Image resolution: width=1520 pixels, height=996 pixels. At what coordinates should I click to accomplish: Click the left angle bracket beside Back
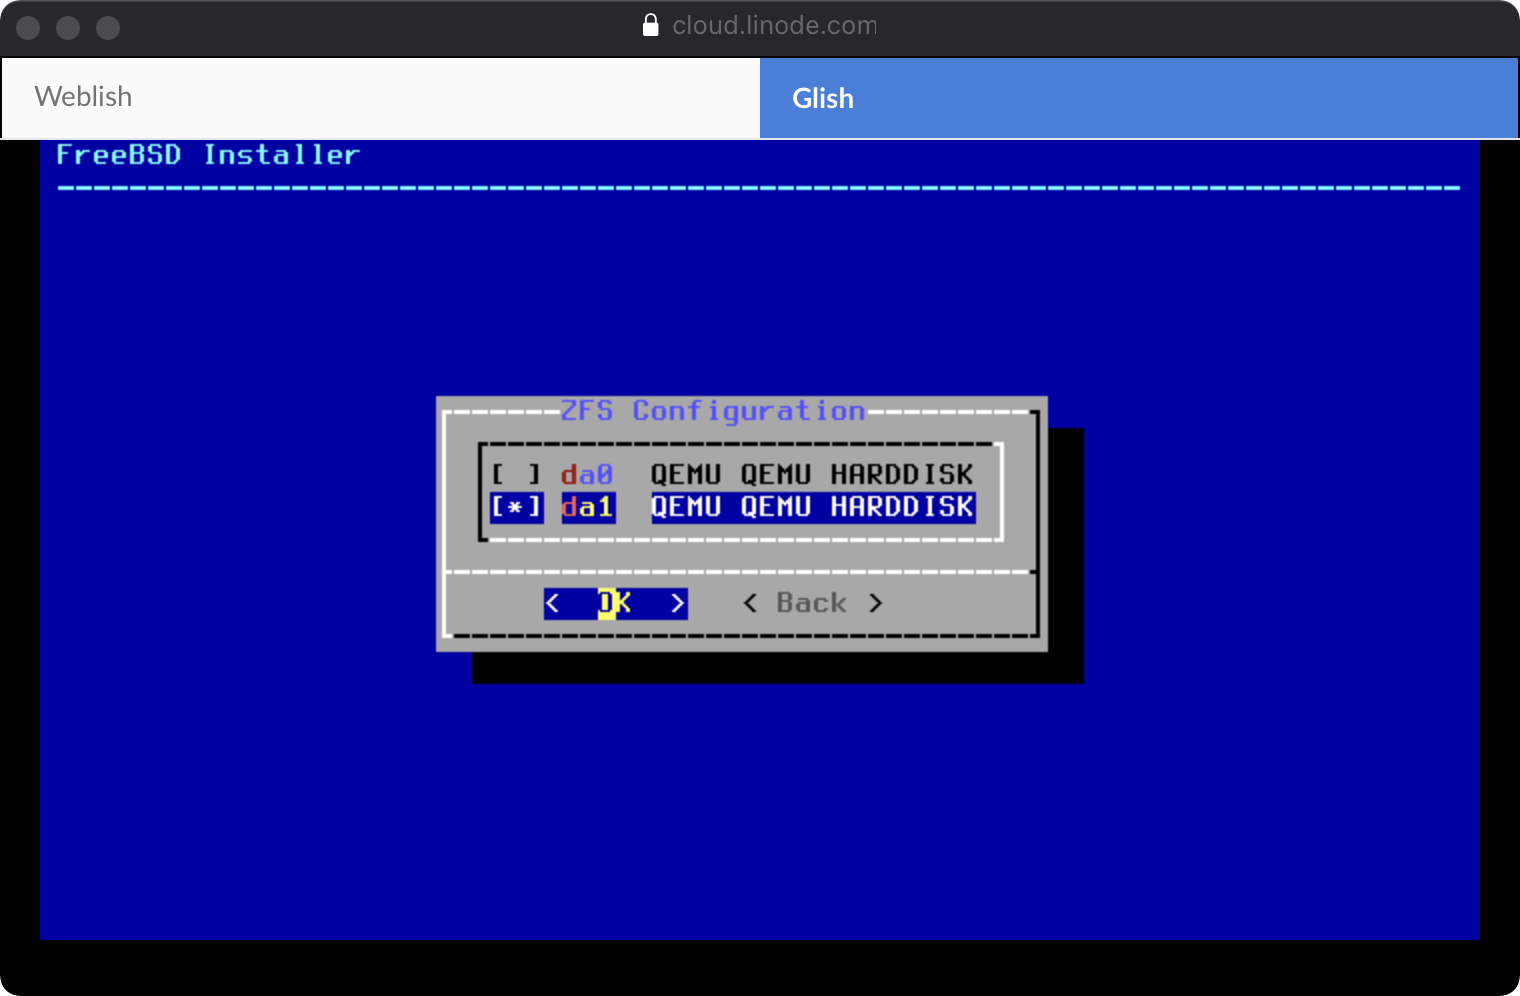750,603
